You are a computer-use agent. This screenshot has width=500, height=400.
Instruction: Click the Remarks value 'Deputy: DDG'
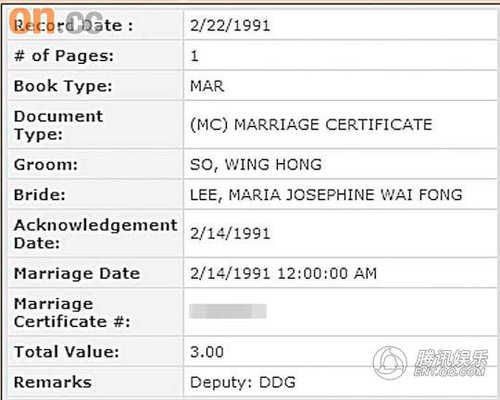pyautogui.click(x=243, y=382)
